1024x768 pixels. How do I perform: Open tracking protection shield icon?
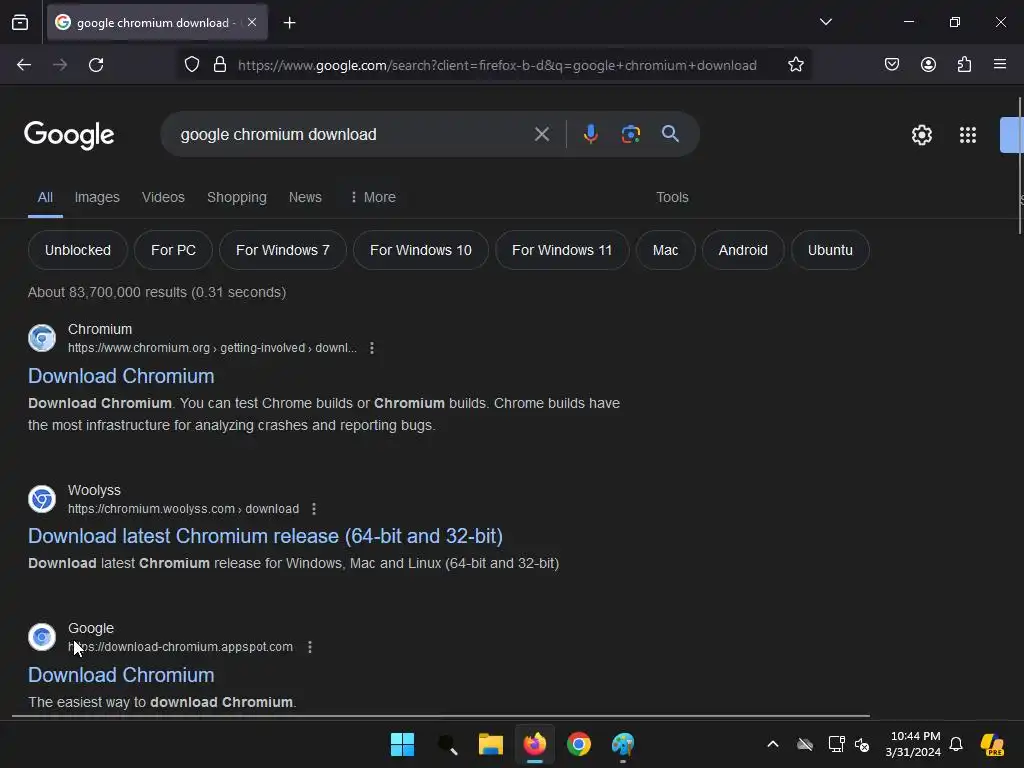191,65
